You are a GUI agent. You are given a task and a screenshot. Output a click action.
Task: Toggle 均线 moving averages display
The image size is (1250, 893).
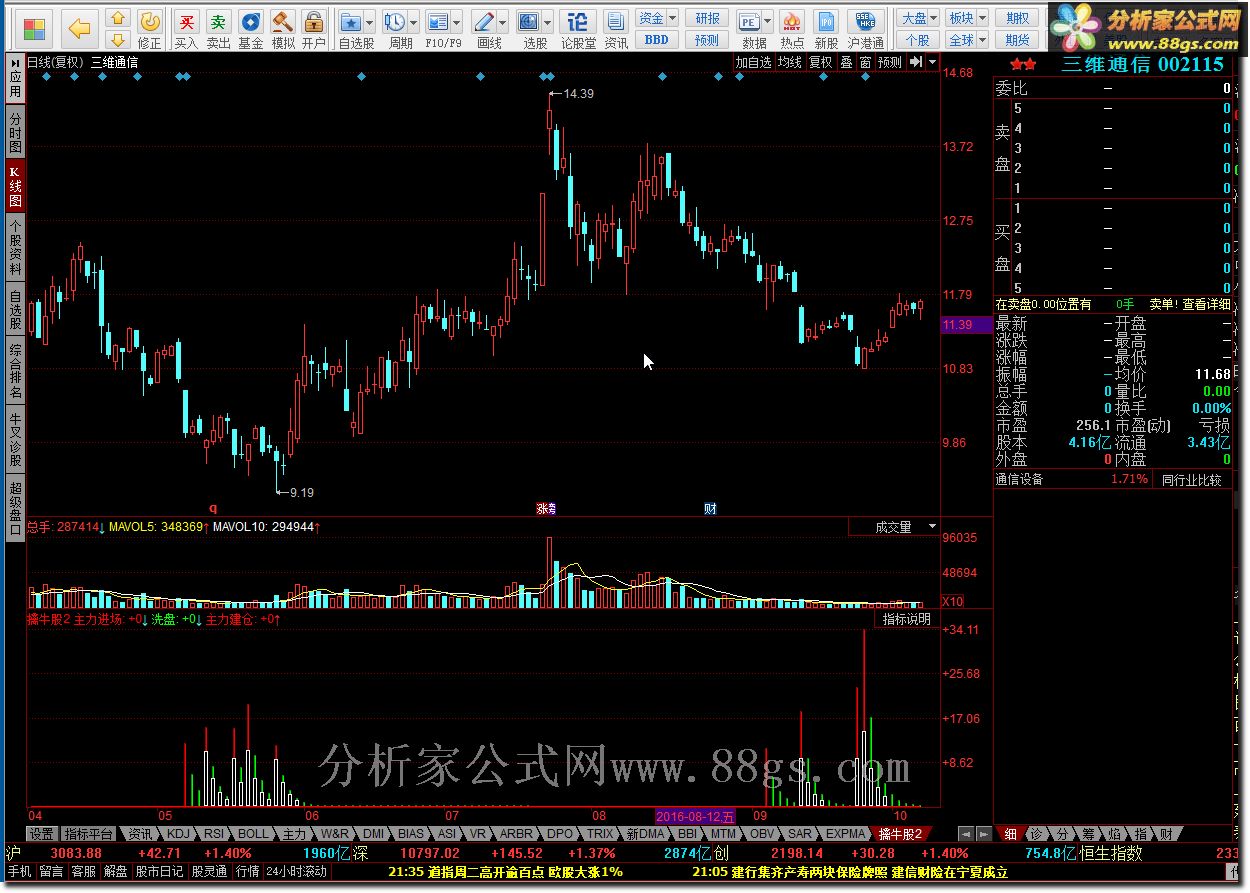click(790, 62)
